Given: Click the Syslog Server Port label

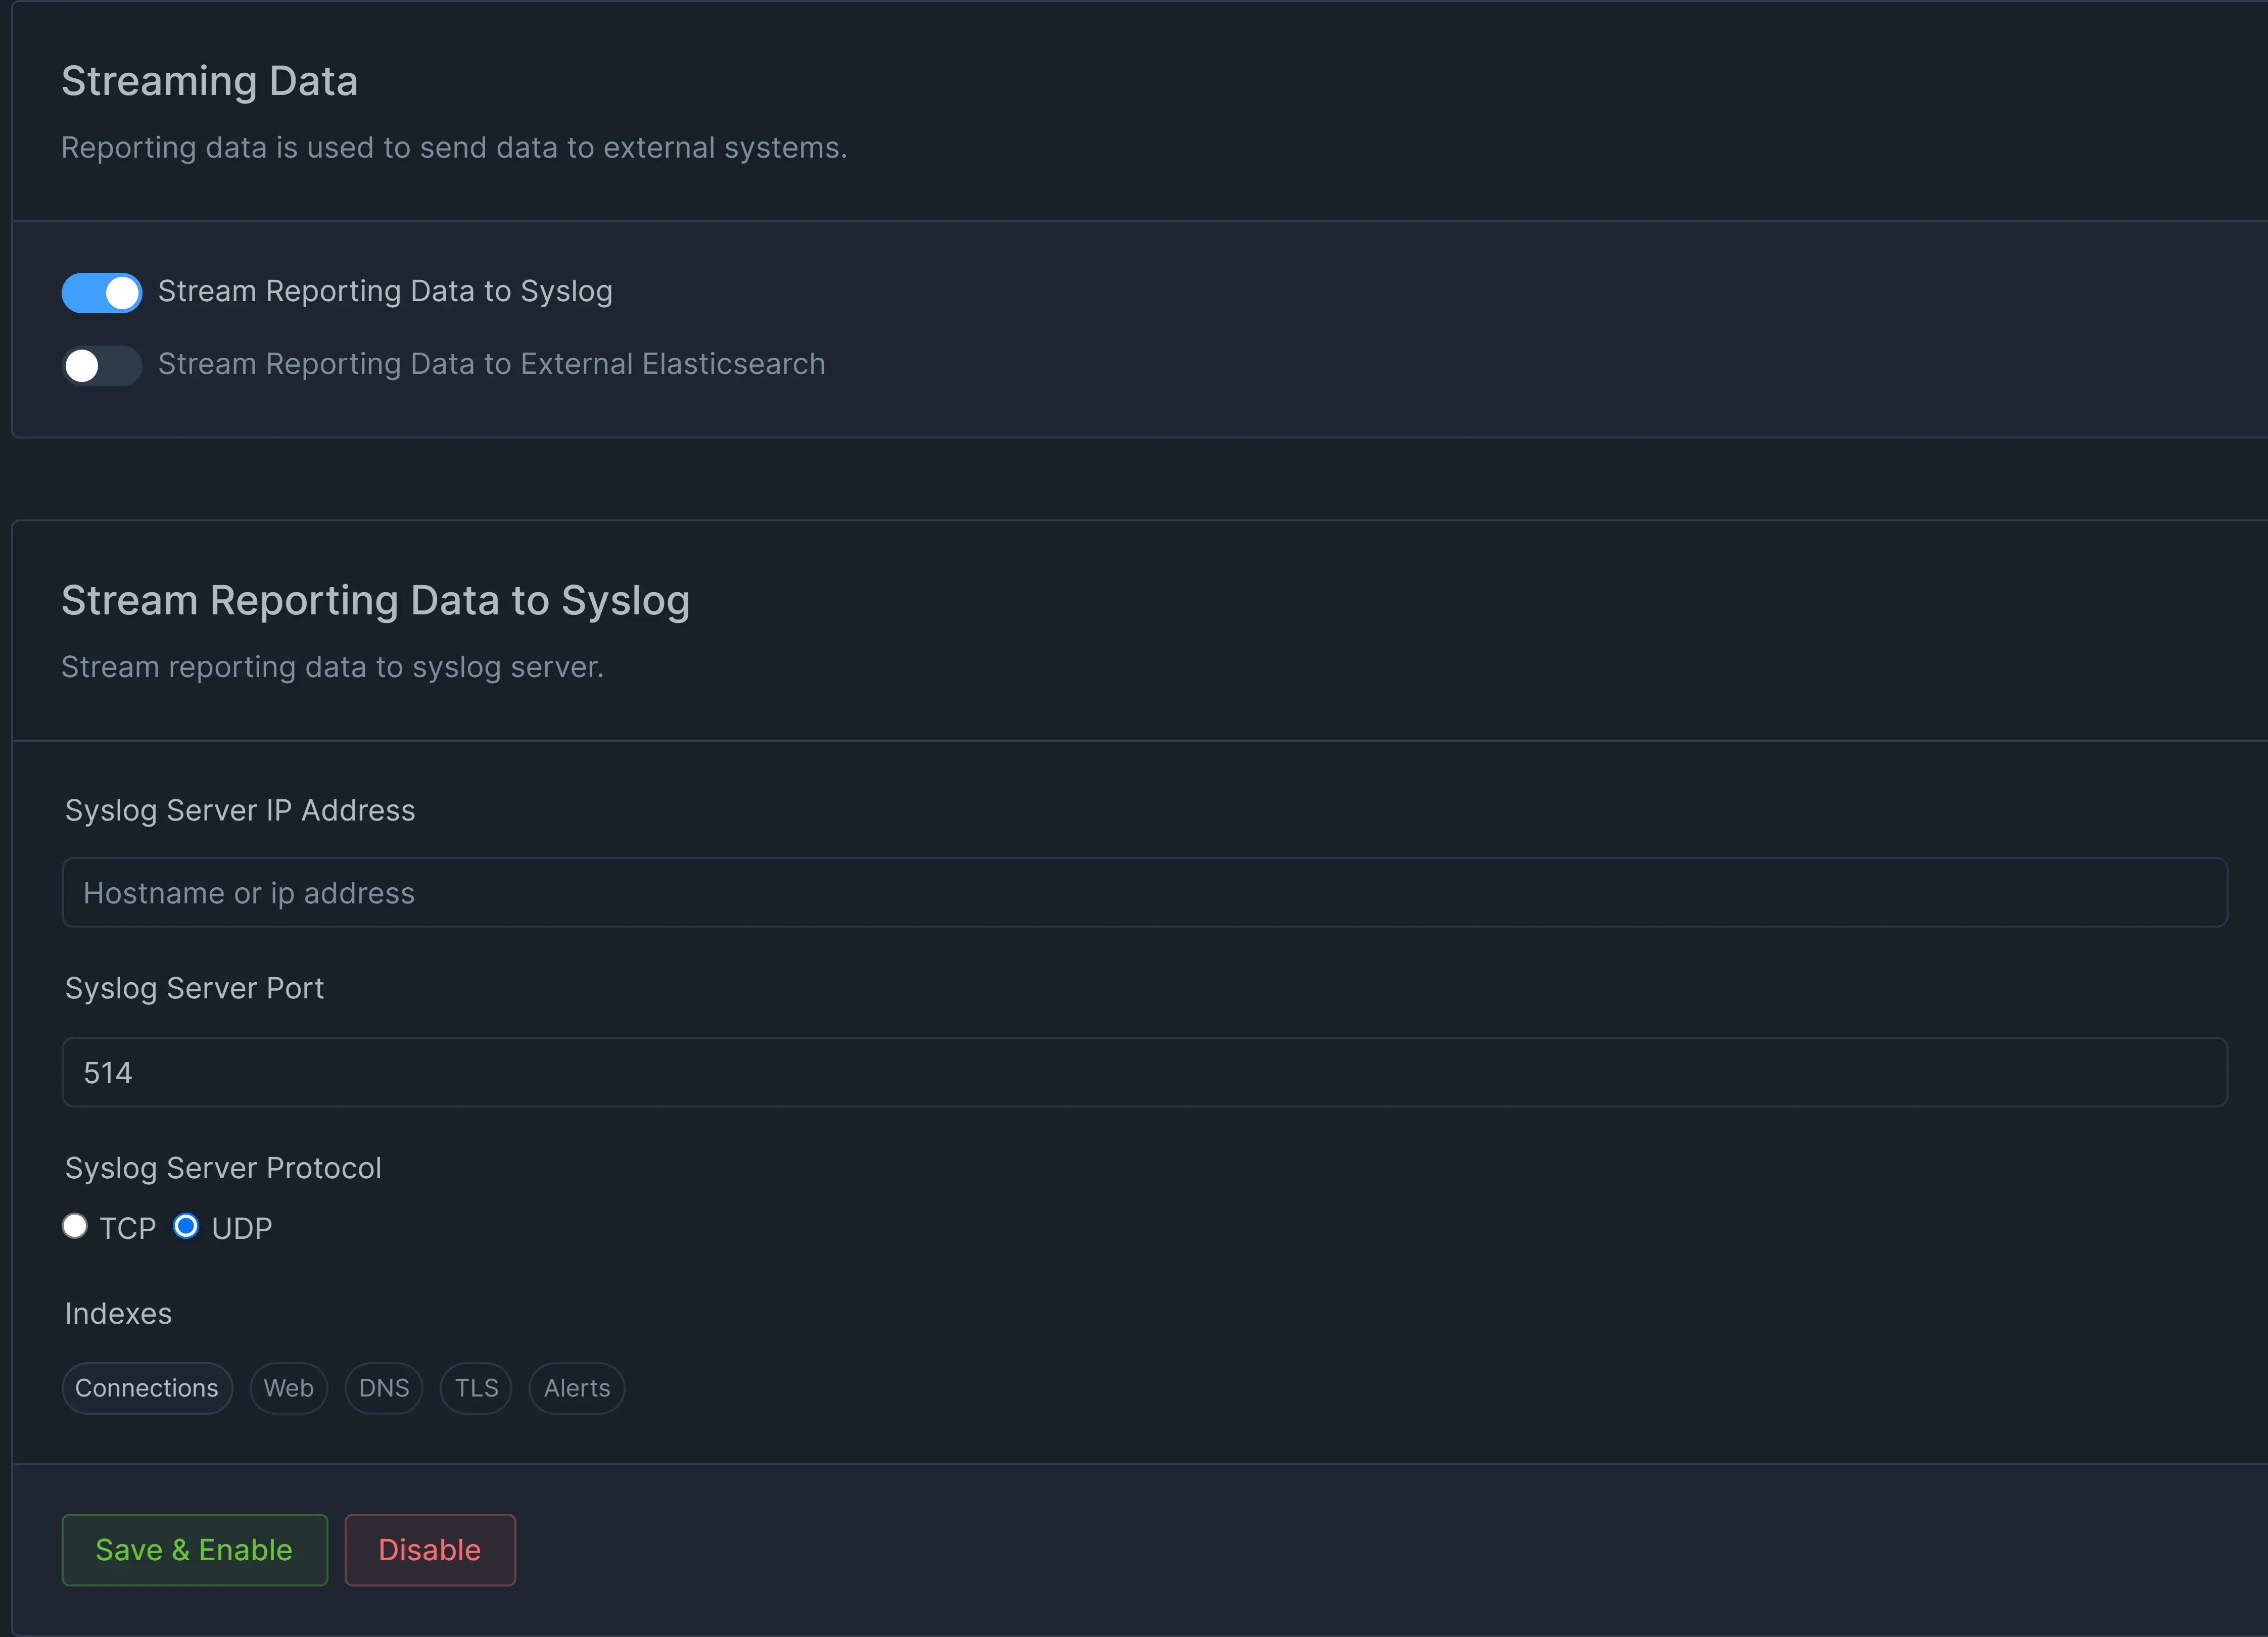Looking at the screenshot, I should coord(194,988).
